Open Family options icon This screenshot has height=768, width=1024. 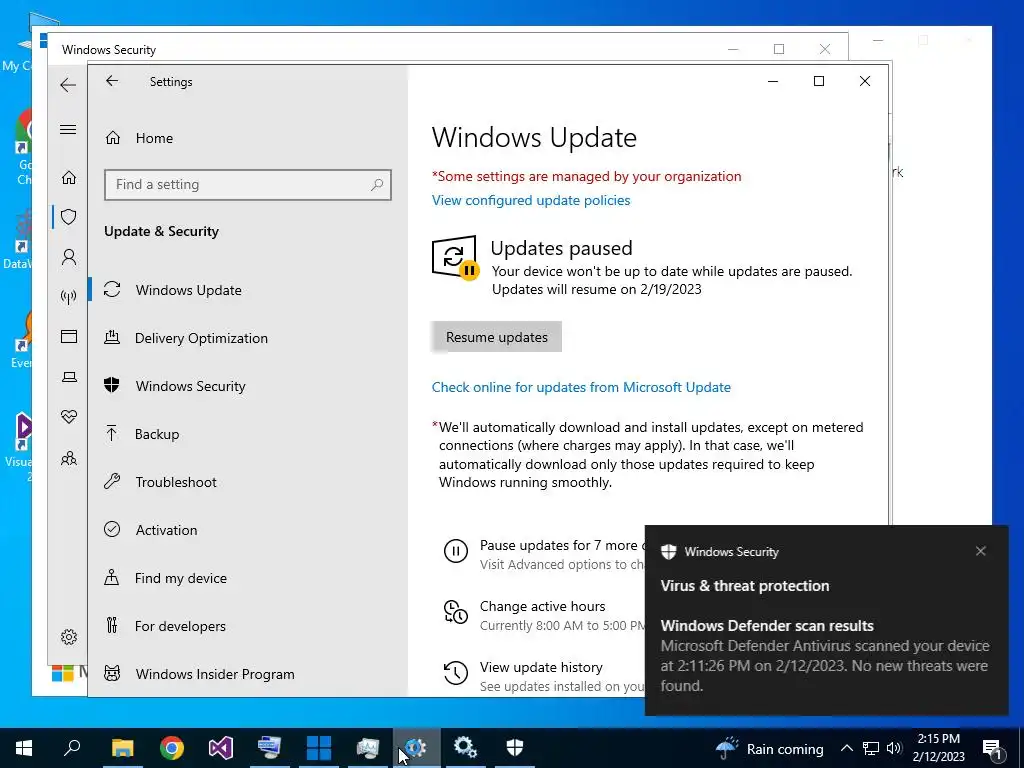click(x=69, y=458)
